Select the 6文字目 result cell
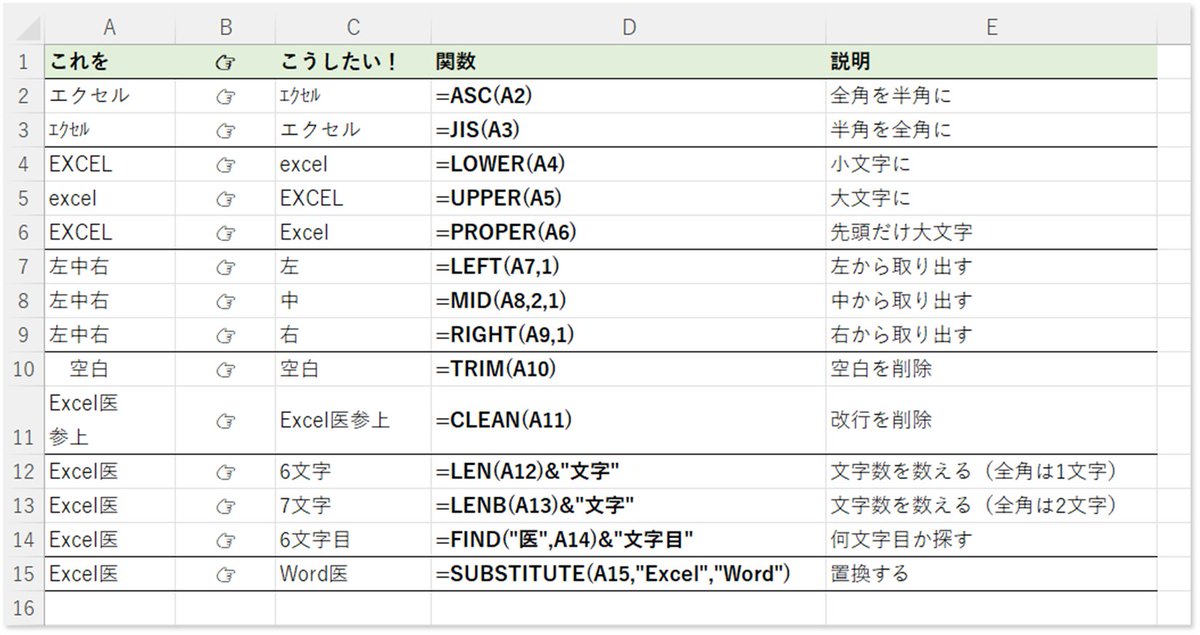 coord(353,540)
